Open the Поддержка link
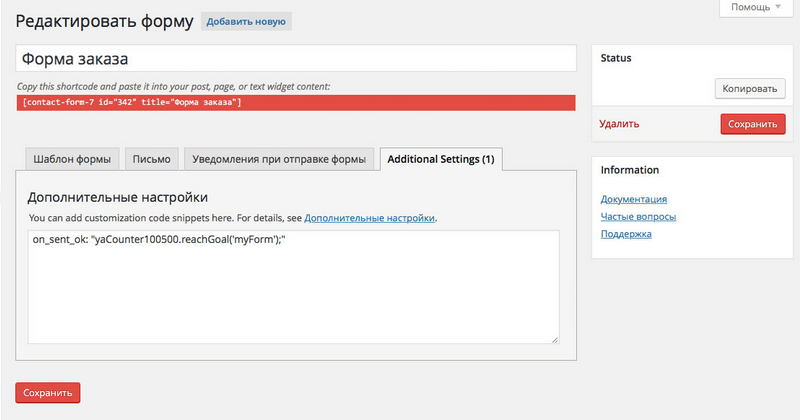The image size is (800, 420). (626, 234)
